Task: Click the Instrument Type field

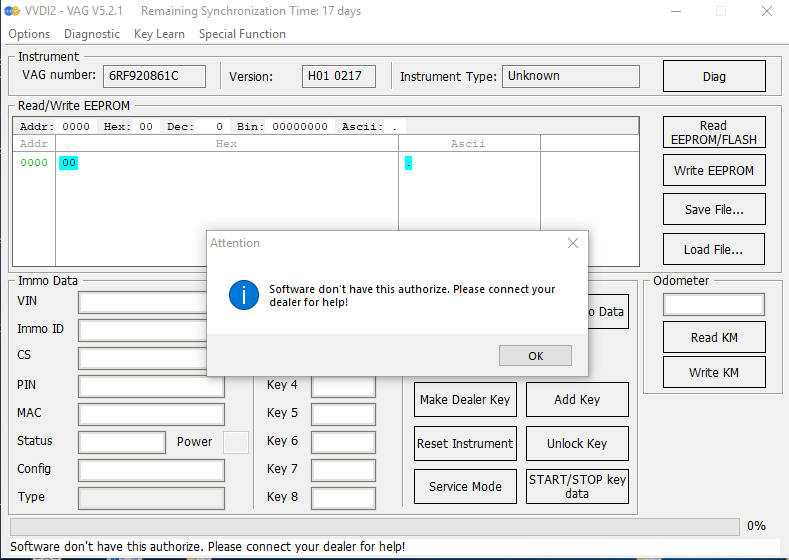Action: click(571, 76)
